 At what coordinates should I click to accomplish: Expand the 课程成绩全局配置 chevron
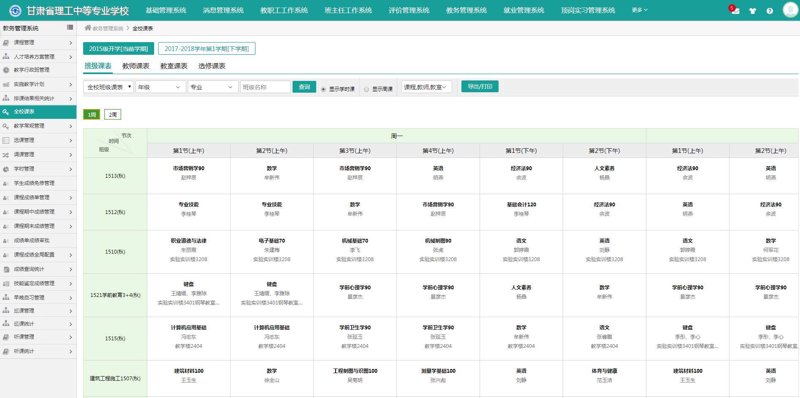tap(70, 254)
